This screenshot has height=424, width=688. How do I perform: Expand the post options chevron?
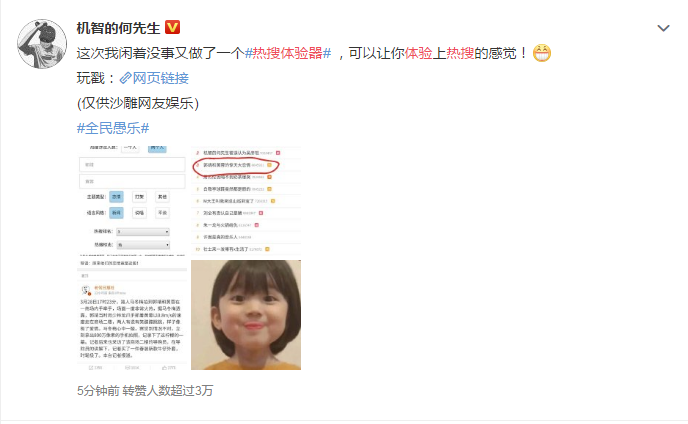tap(663, 28)
